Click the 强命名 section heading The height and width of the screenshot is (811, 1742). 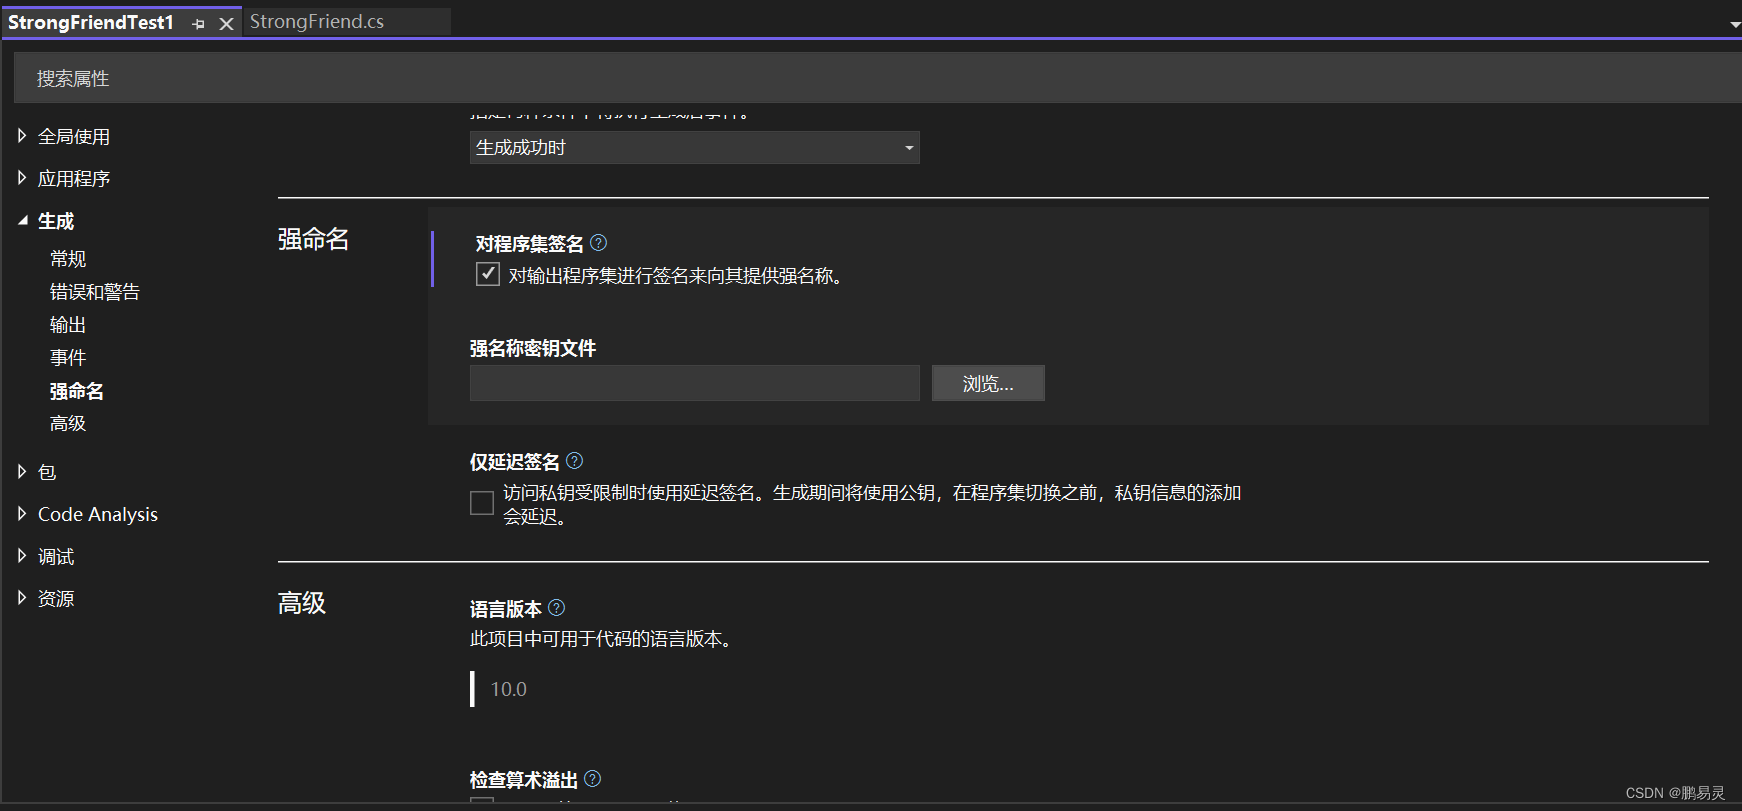coord(314,240)
